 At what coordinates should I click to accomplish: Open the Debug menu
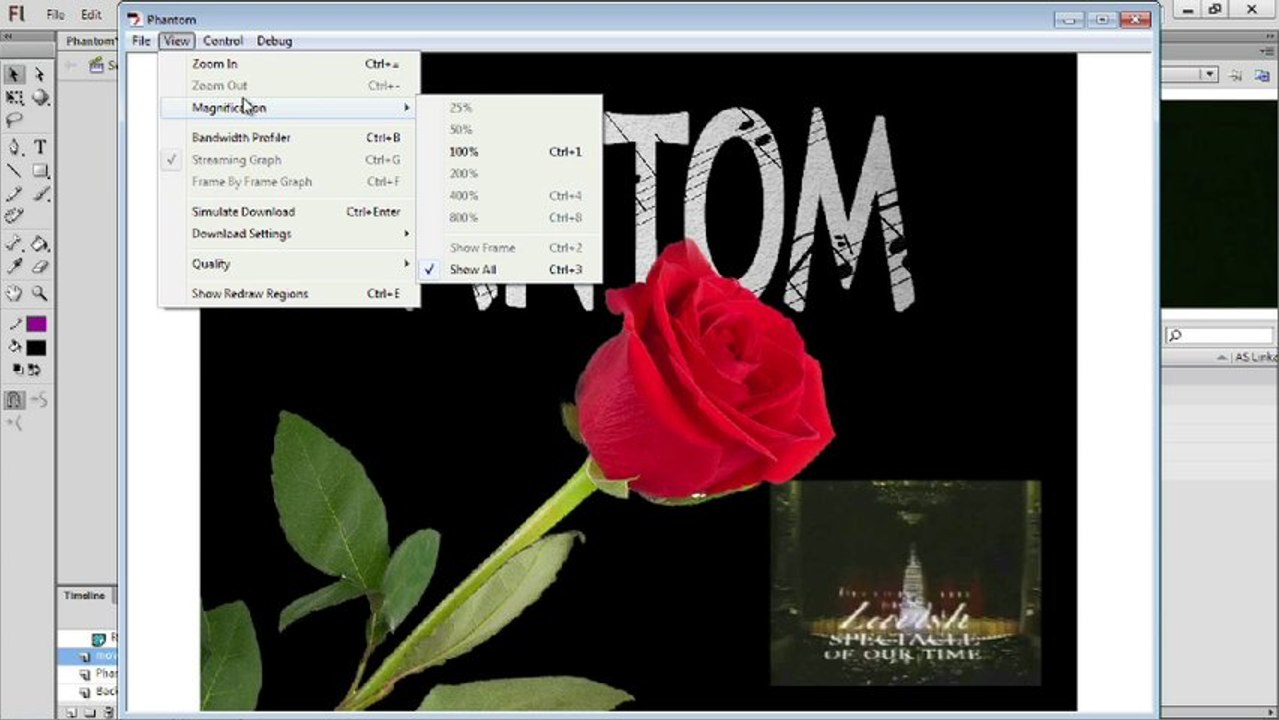(274, 41)
